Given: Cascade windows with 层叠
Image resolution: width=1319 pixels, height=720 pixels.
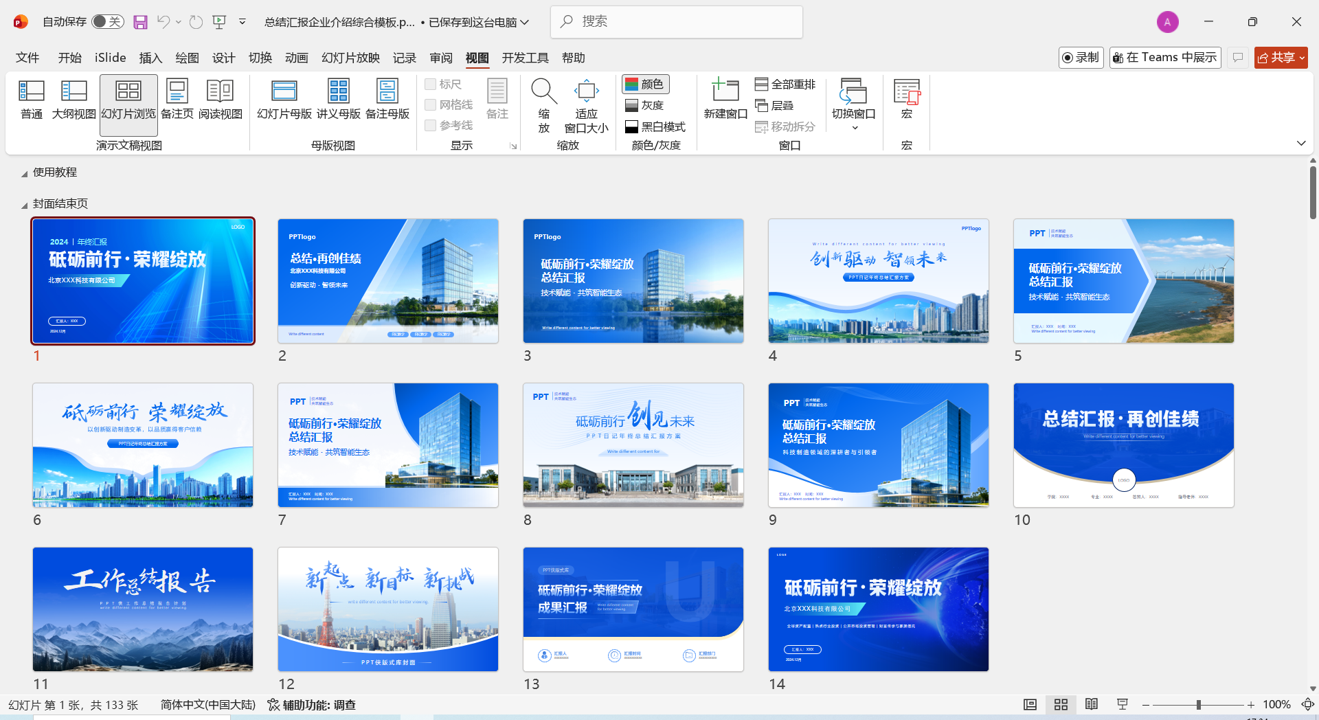Looking at the screenshot, I should click(775, 105).
